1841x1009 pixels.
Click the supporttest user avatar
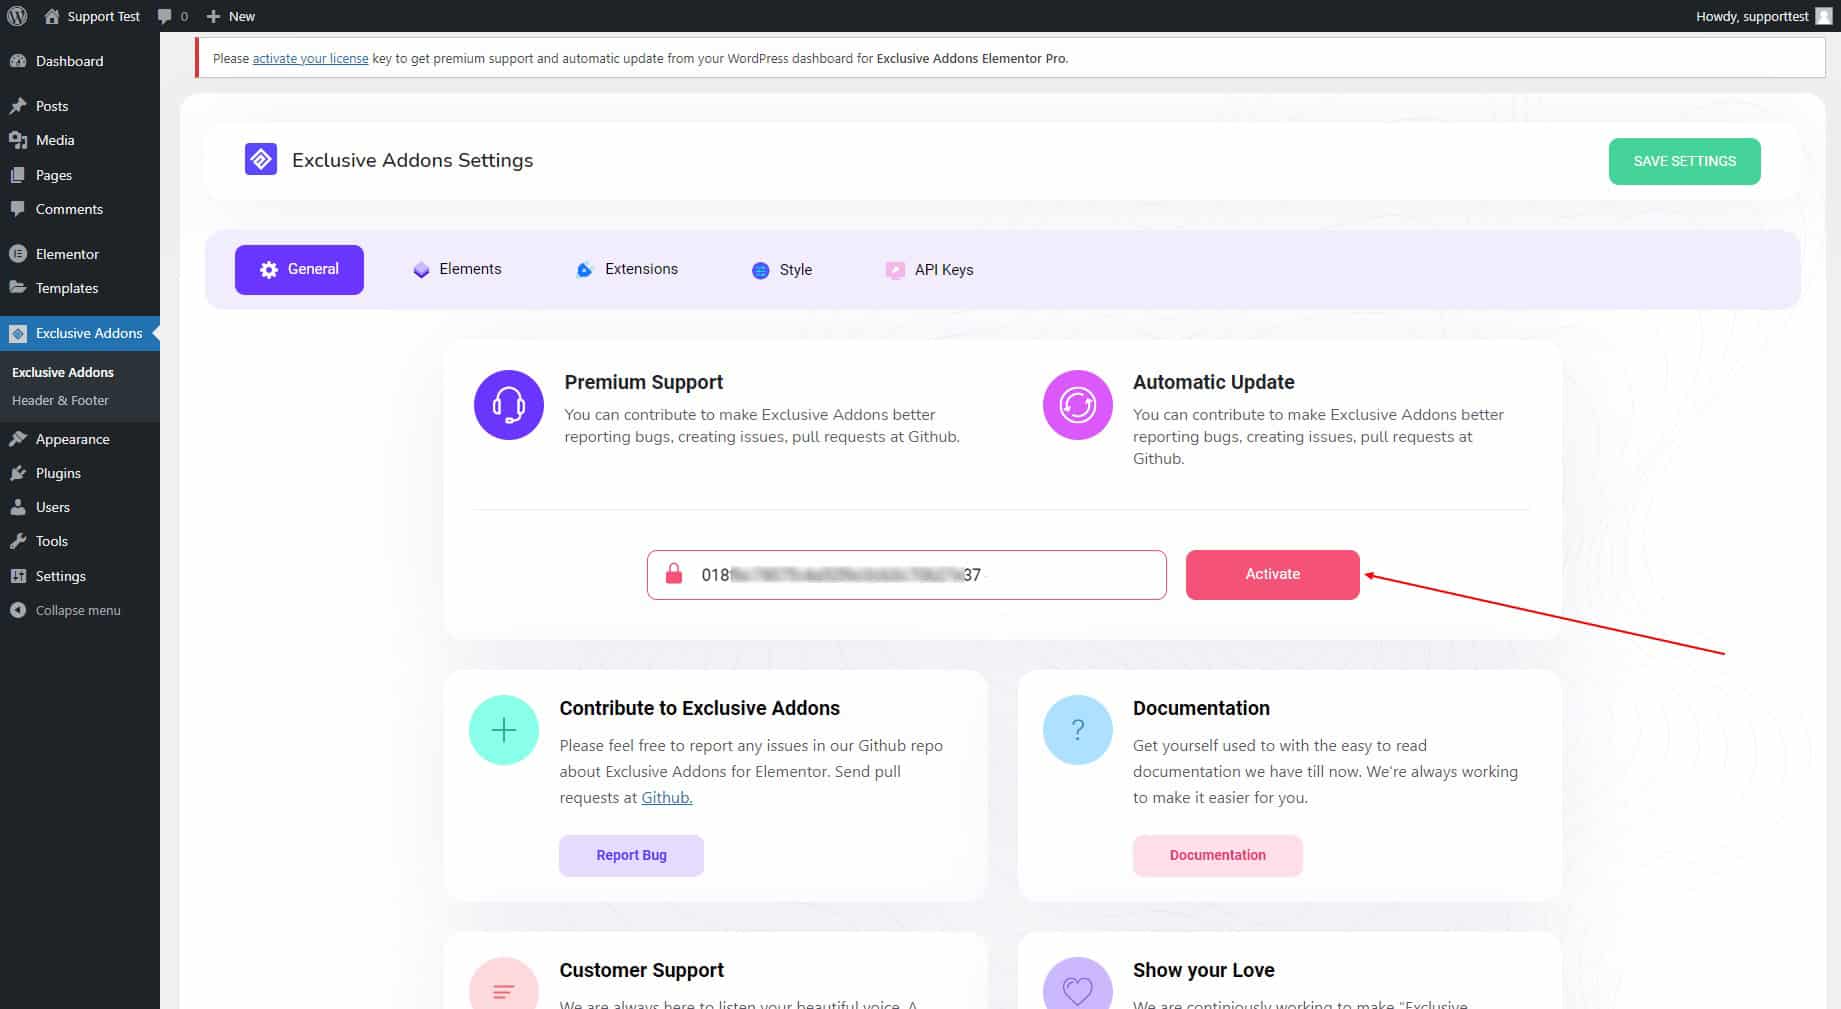pyautogui.click(x=1823, y=16)
